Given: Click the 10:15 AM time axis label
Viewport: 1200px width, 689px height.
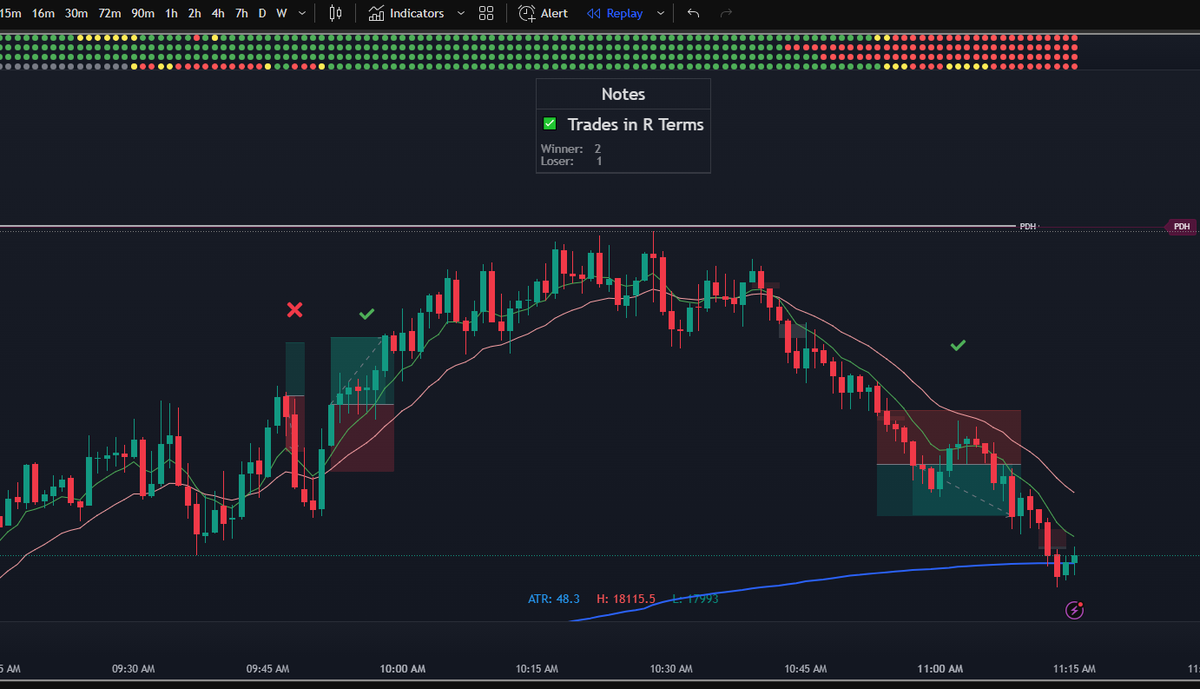Looking at the screenshot, I should (x=535, y=668).
